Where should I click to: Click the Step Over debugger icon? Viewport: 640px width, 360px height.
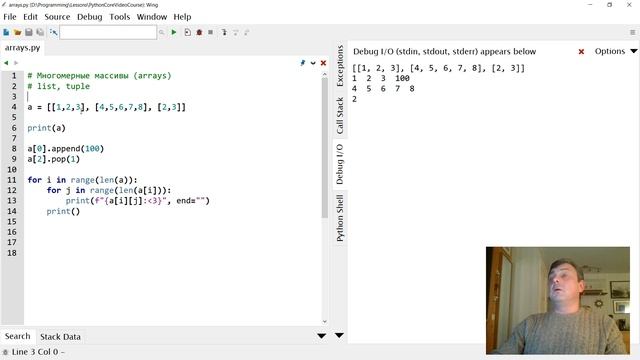(236, 32)
